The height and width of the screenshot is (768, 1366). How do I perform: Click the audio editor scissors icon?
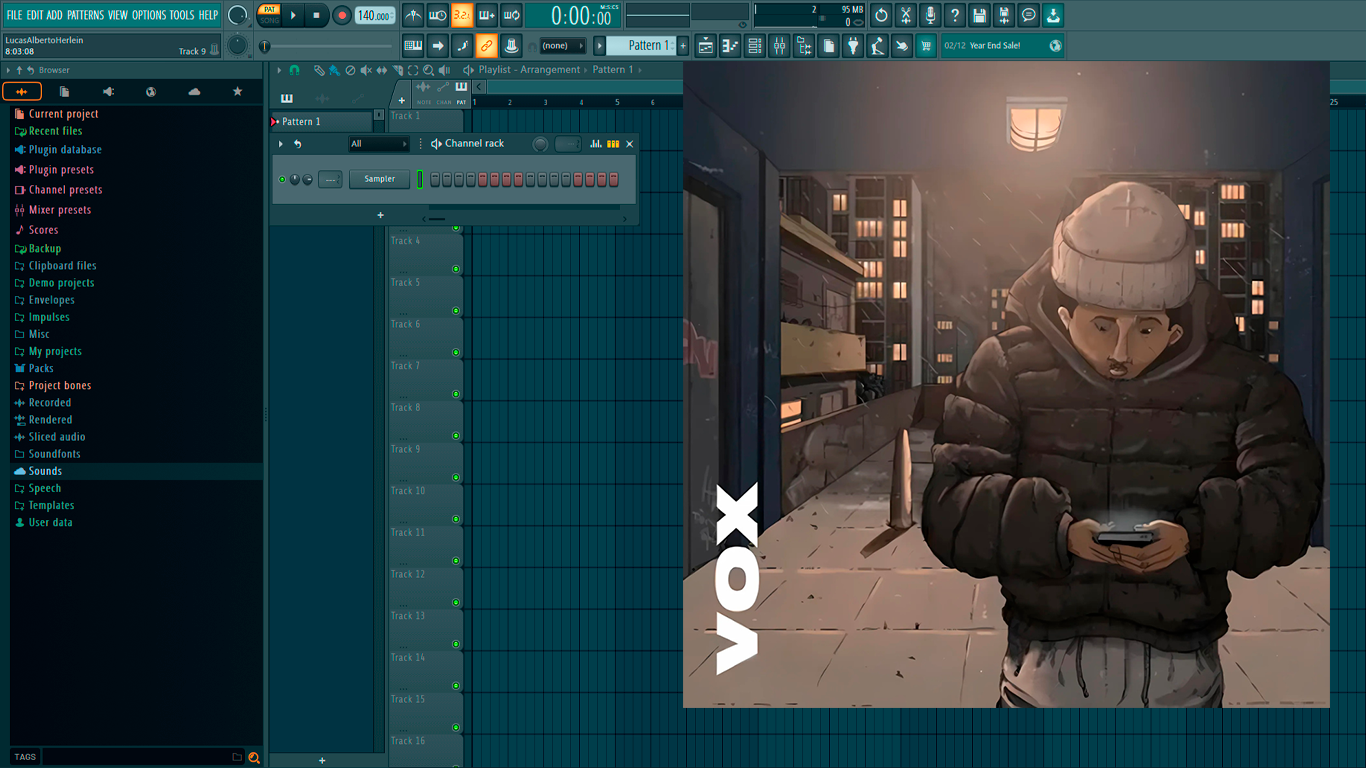point(906,15)
